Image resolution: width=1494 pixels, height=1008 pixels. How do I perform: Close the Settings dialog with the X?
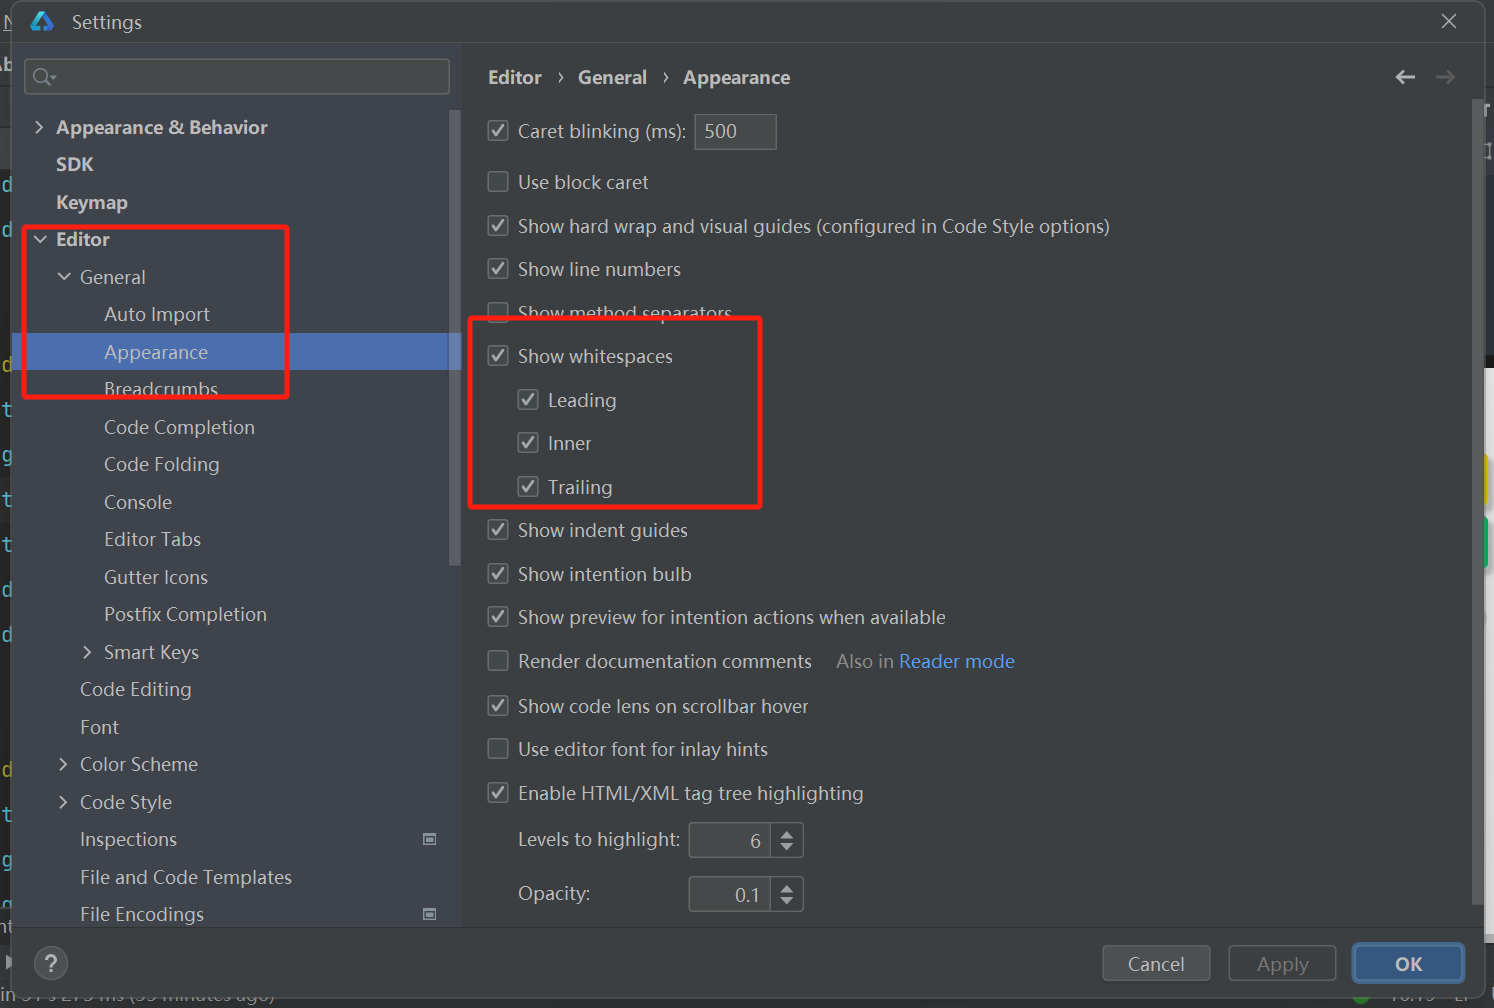pyautogui.click(x=1449, y=21)
